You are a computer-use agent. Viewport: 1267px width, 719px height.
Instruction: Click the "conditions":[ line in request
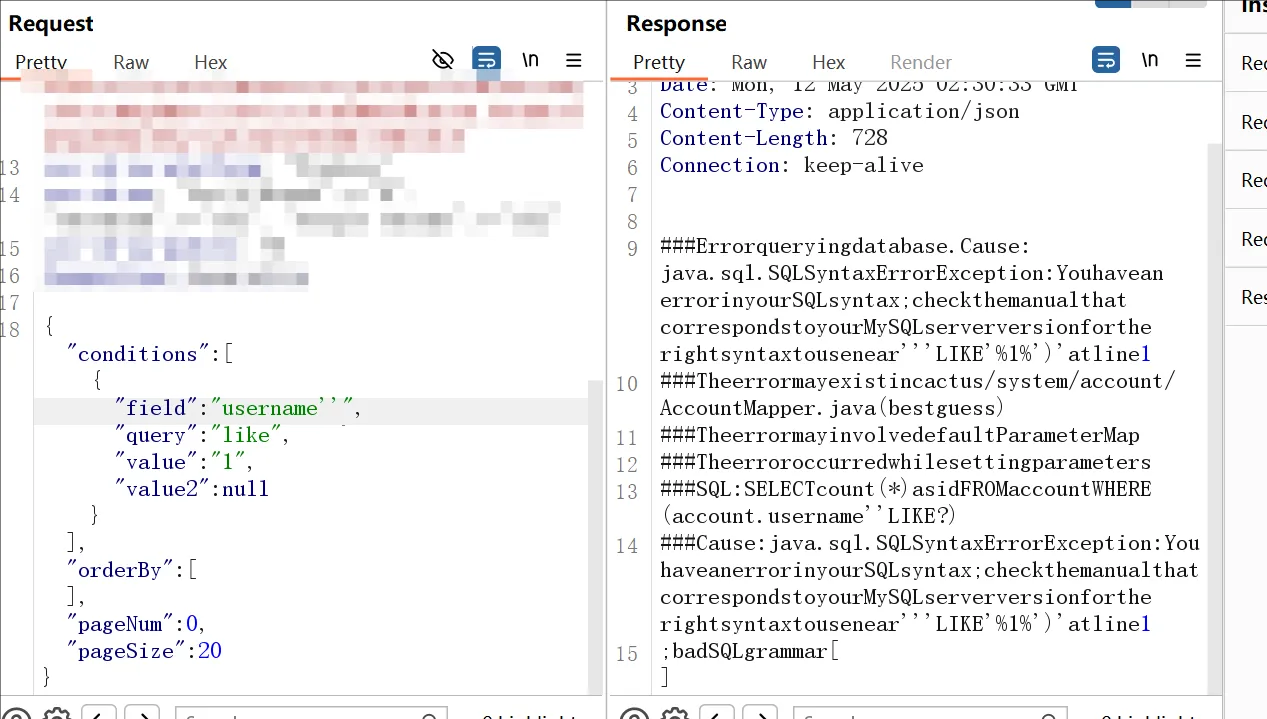click(x=150, y=354)
